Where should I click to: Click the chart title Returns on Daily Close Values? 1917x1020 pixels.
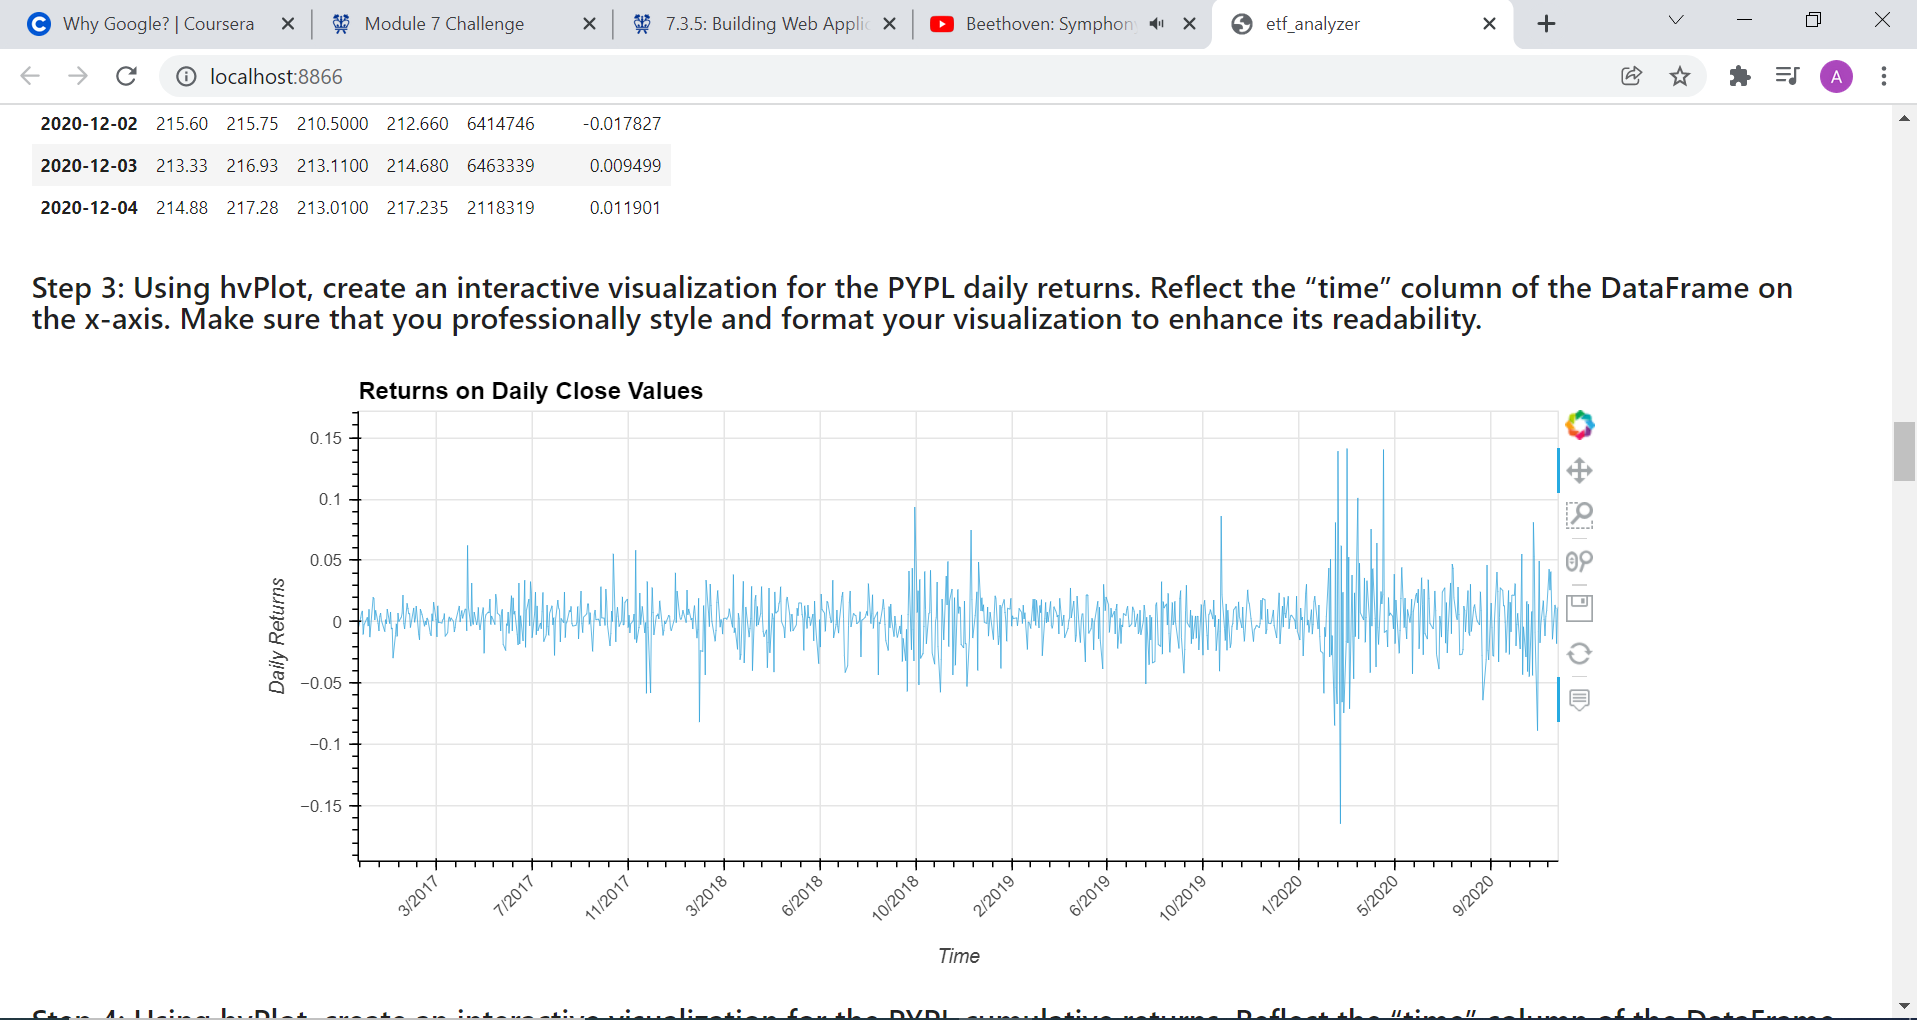(x=531, y=391)
